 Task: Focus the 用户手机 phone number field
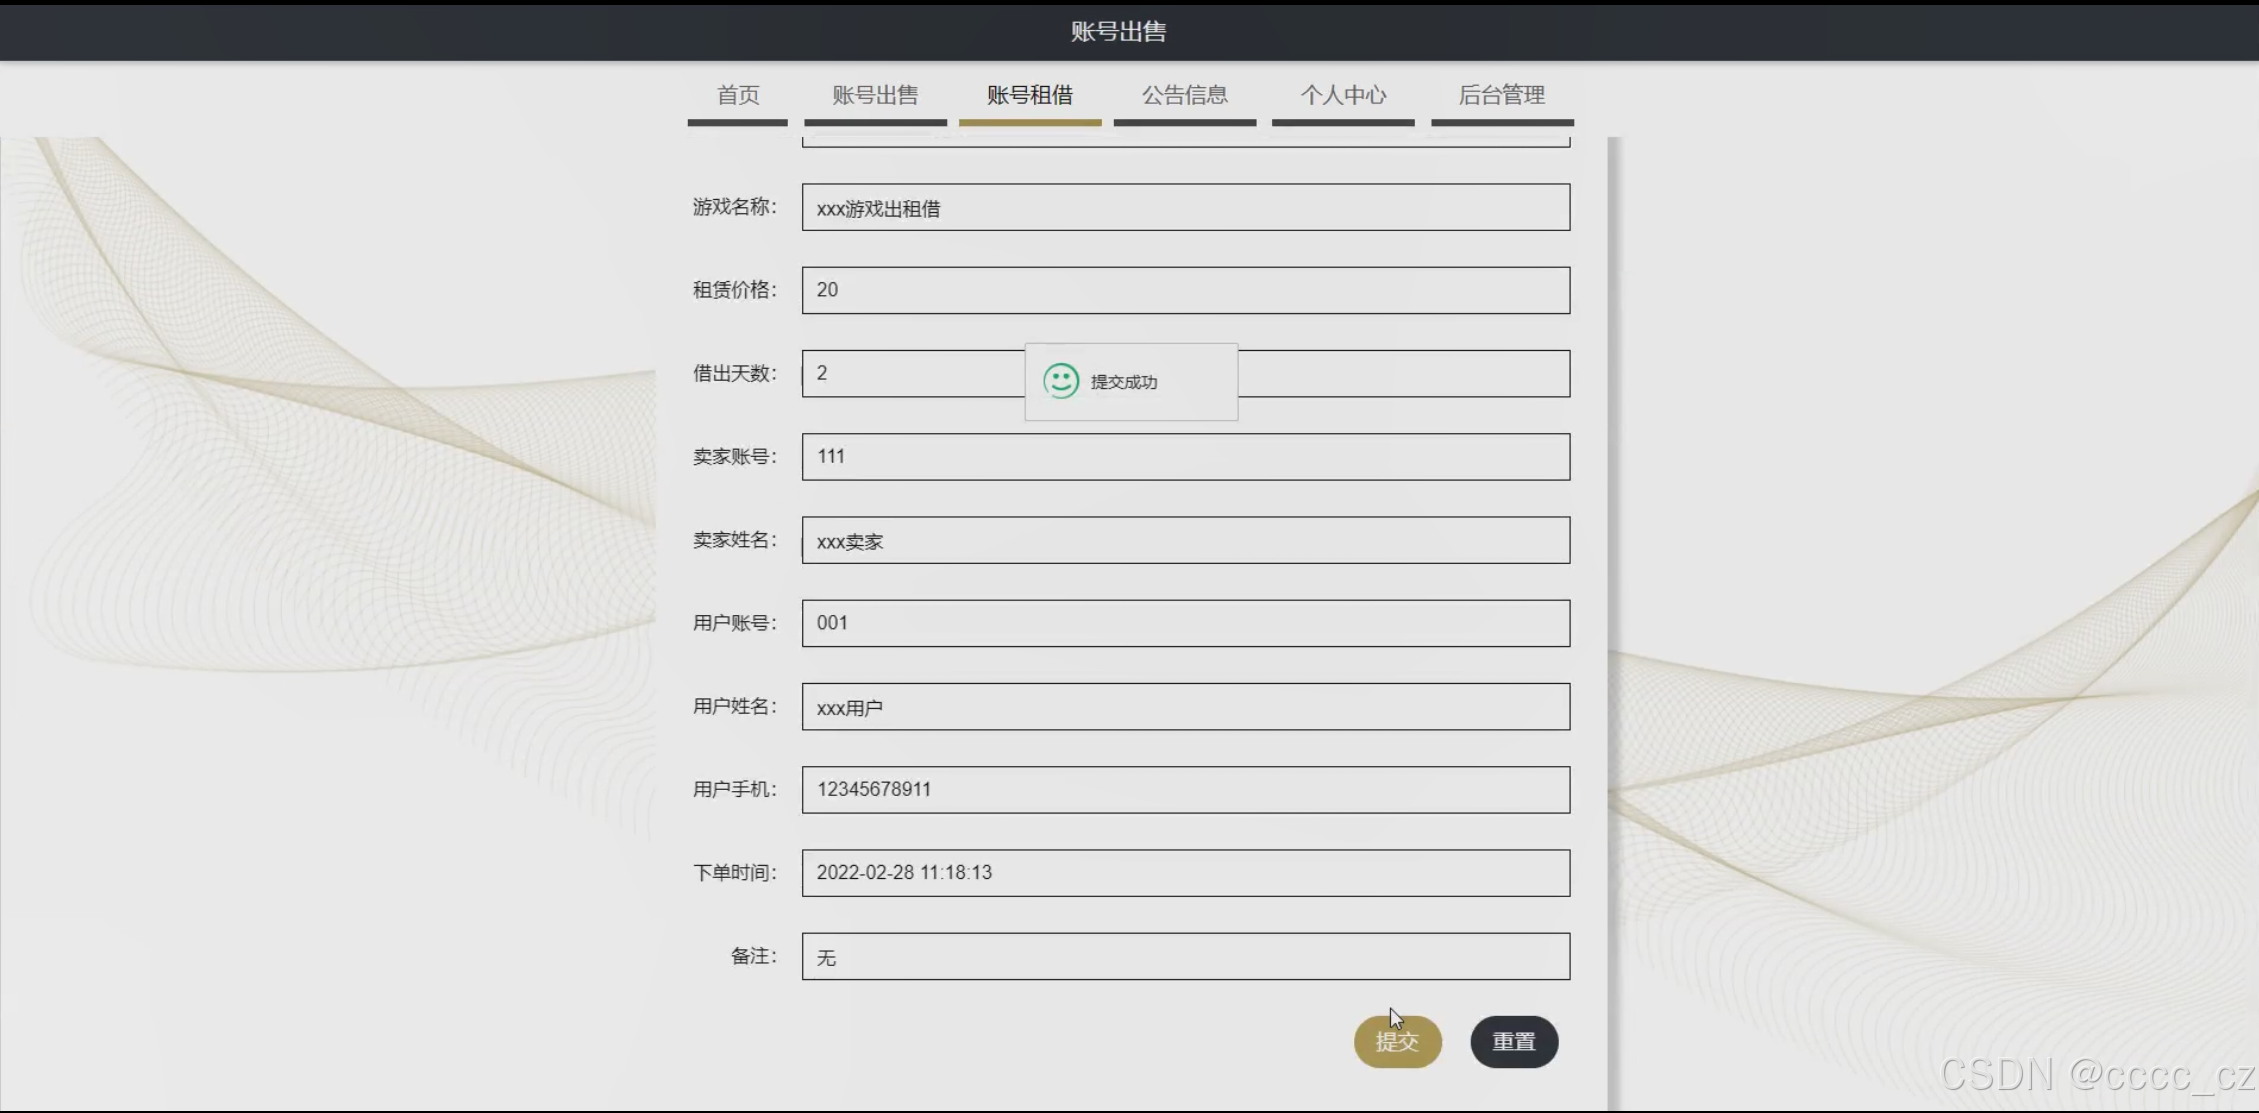(x=1185, y=790)
